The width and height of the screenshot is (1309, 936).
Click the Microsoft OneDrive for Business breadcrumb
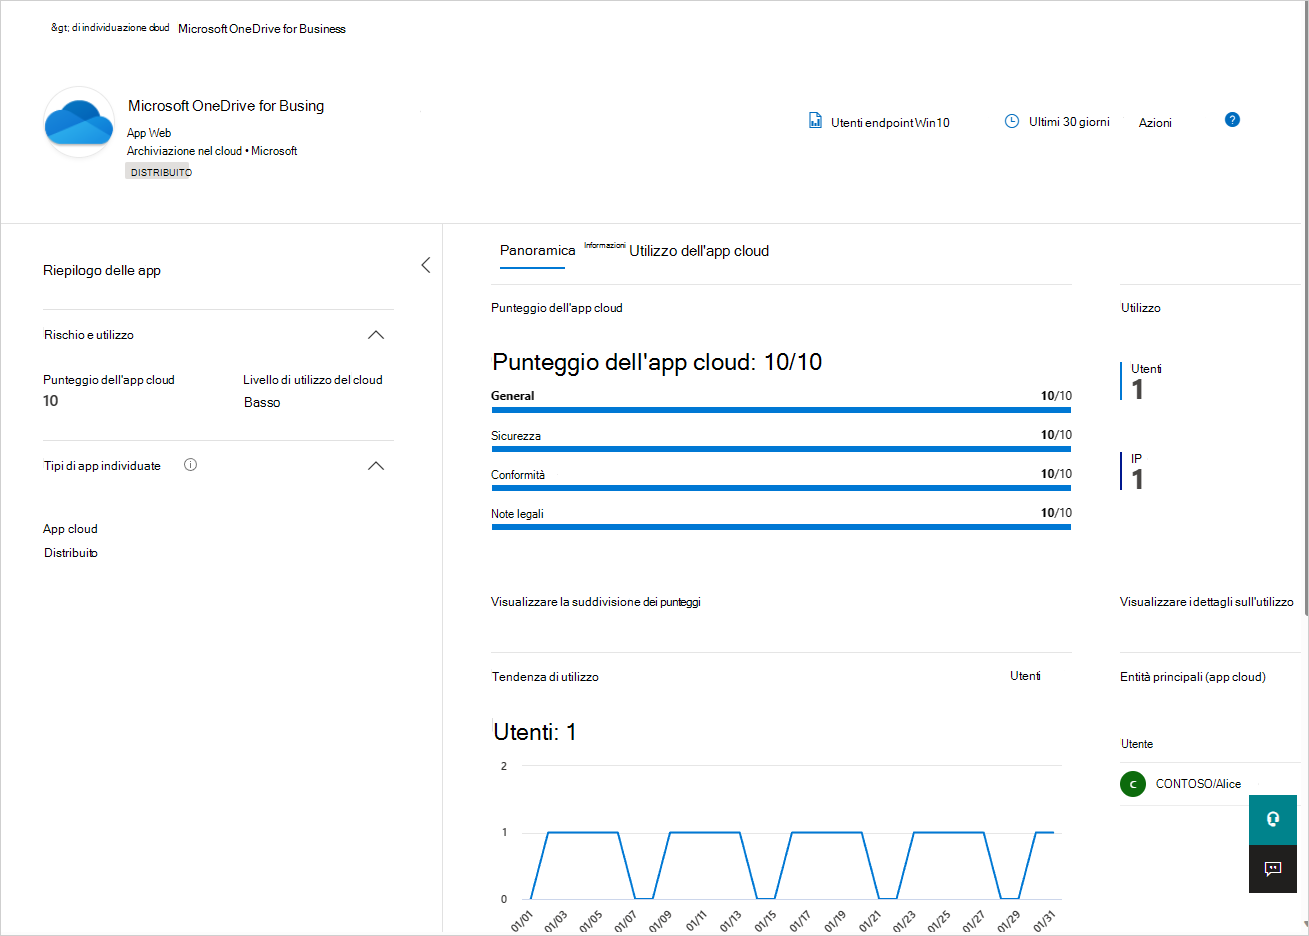pos(262,29)
